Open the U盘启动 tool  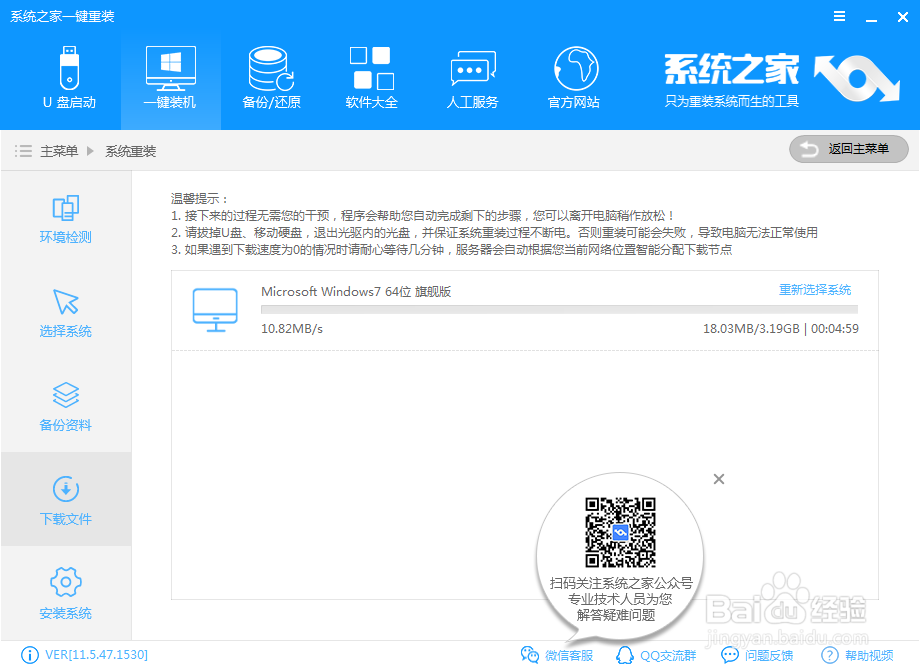click(x=69, y=78)
